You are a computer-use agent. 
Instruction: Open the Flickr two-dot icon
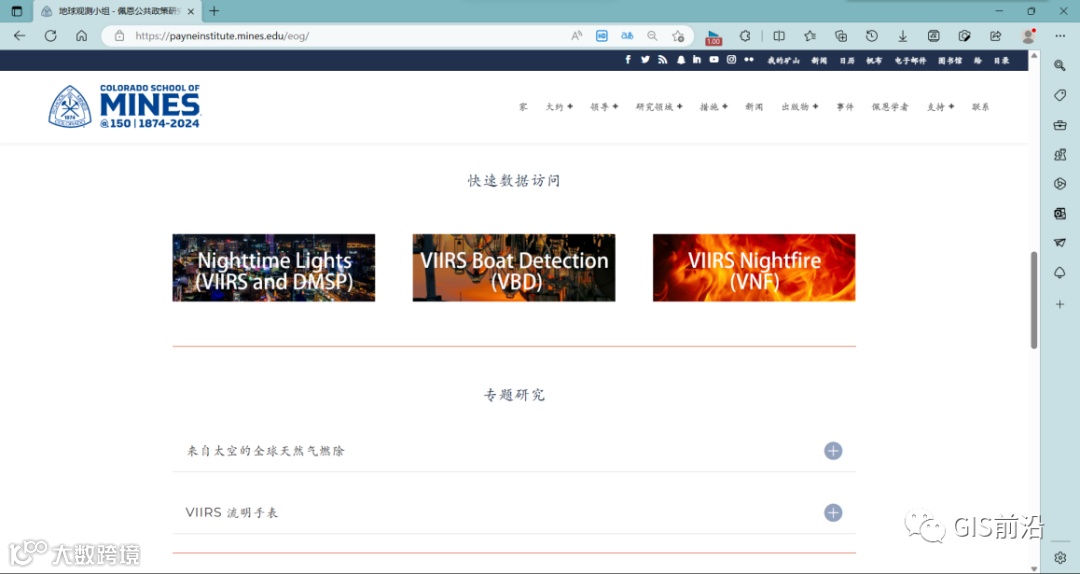pos(749,60)
